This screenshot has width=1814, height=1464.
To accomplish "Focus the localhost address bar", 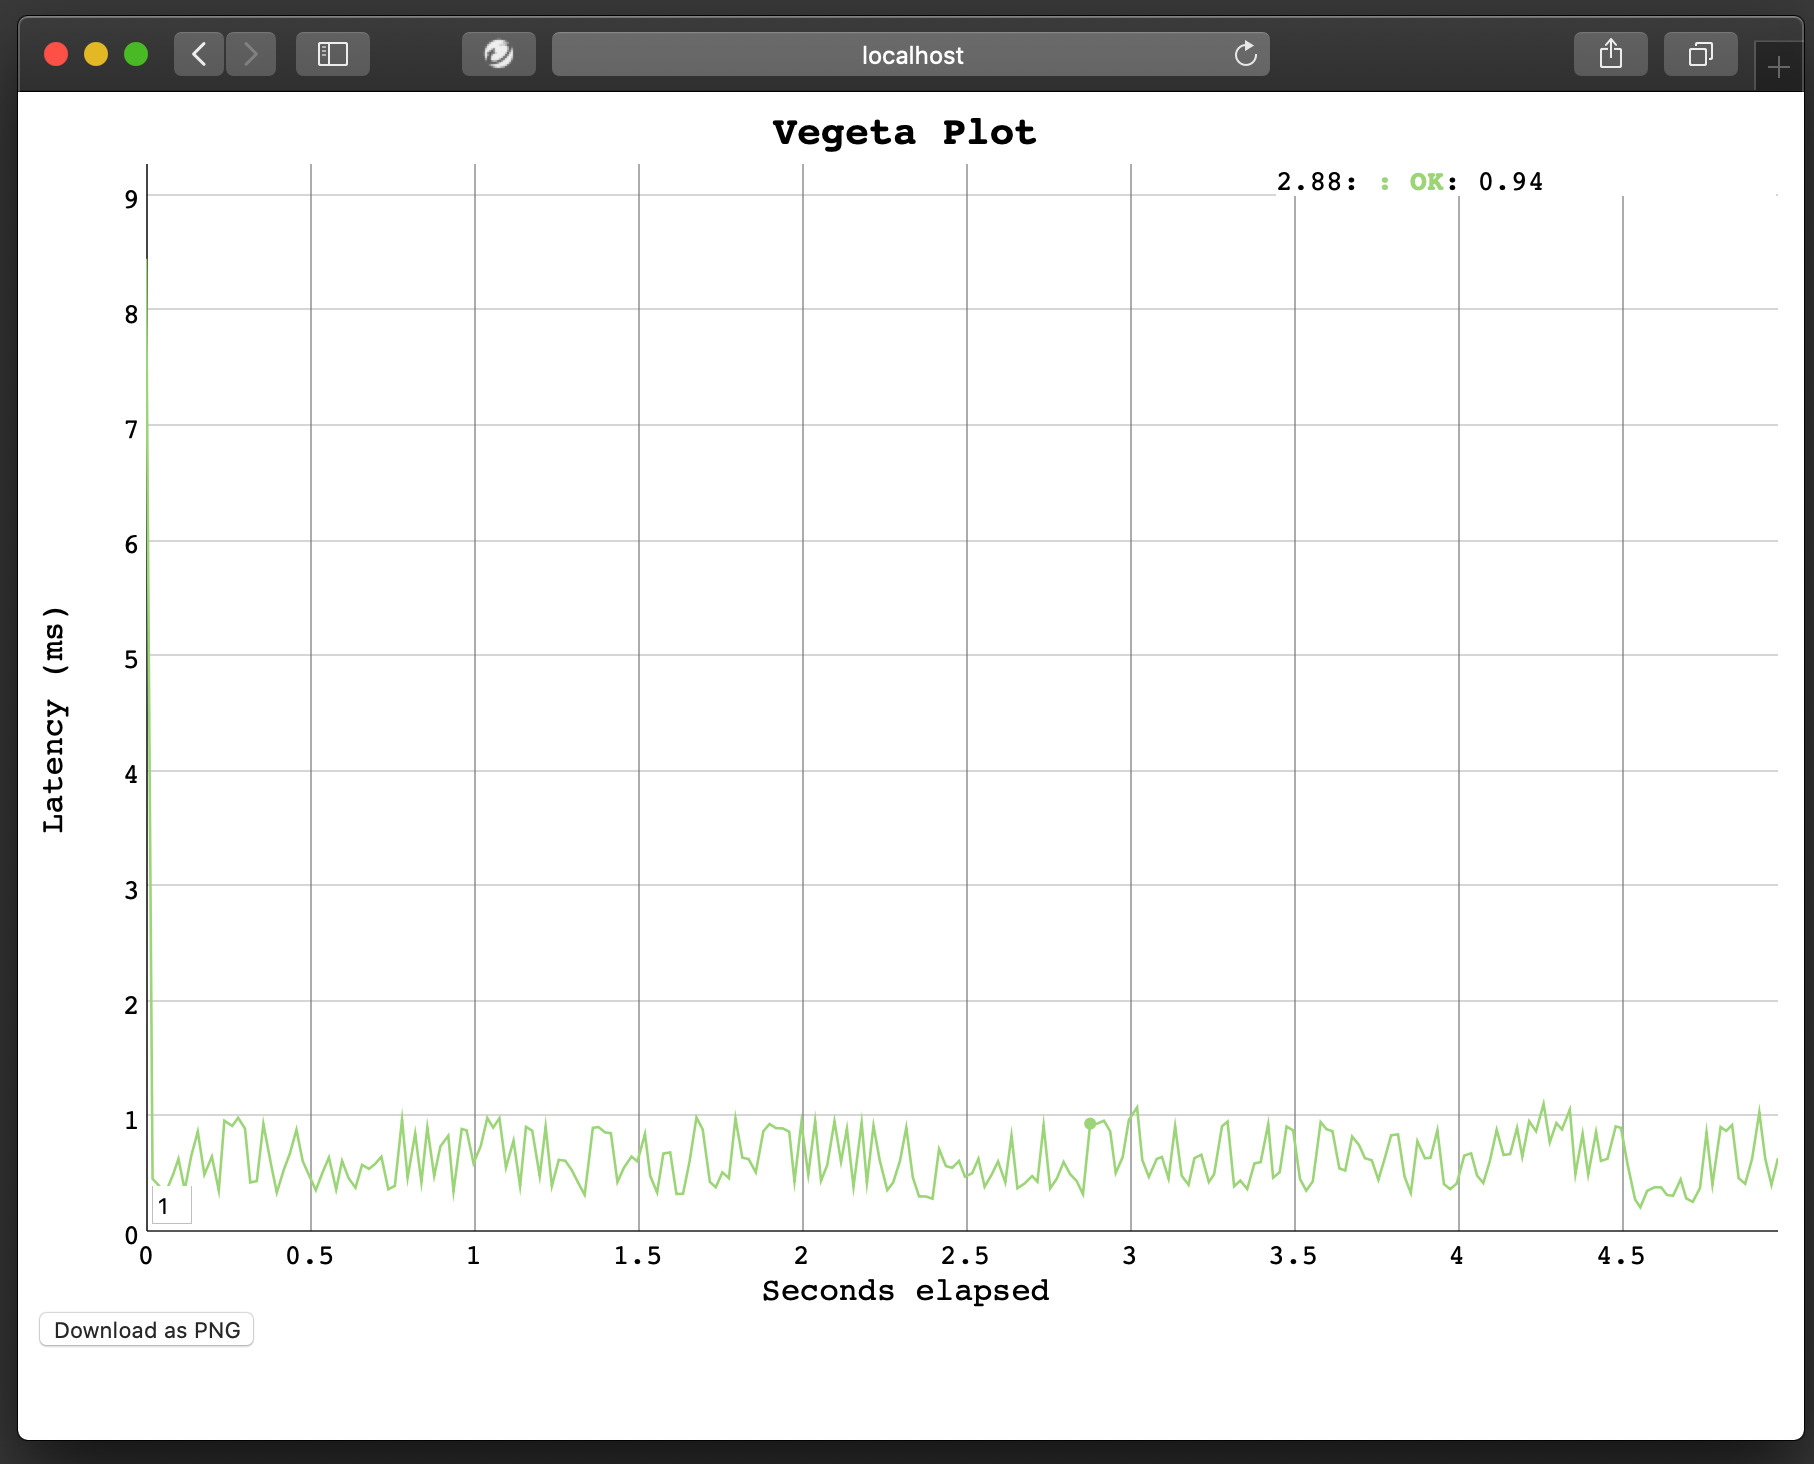I will click(910, 55).
